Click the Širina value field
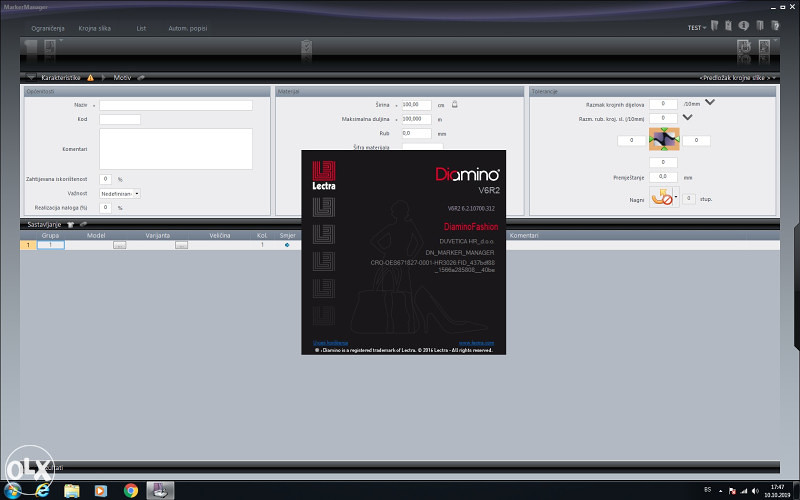 pos(416,105)
